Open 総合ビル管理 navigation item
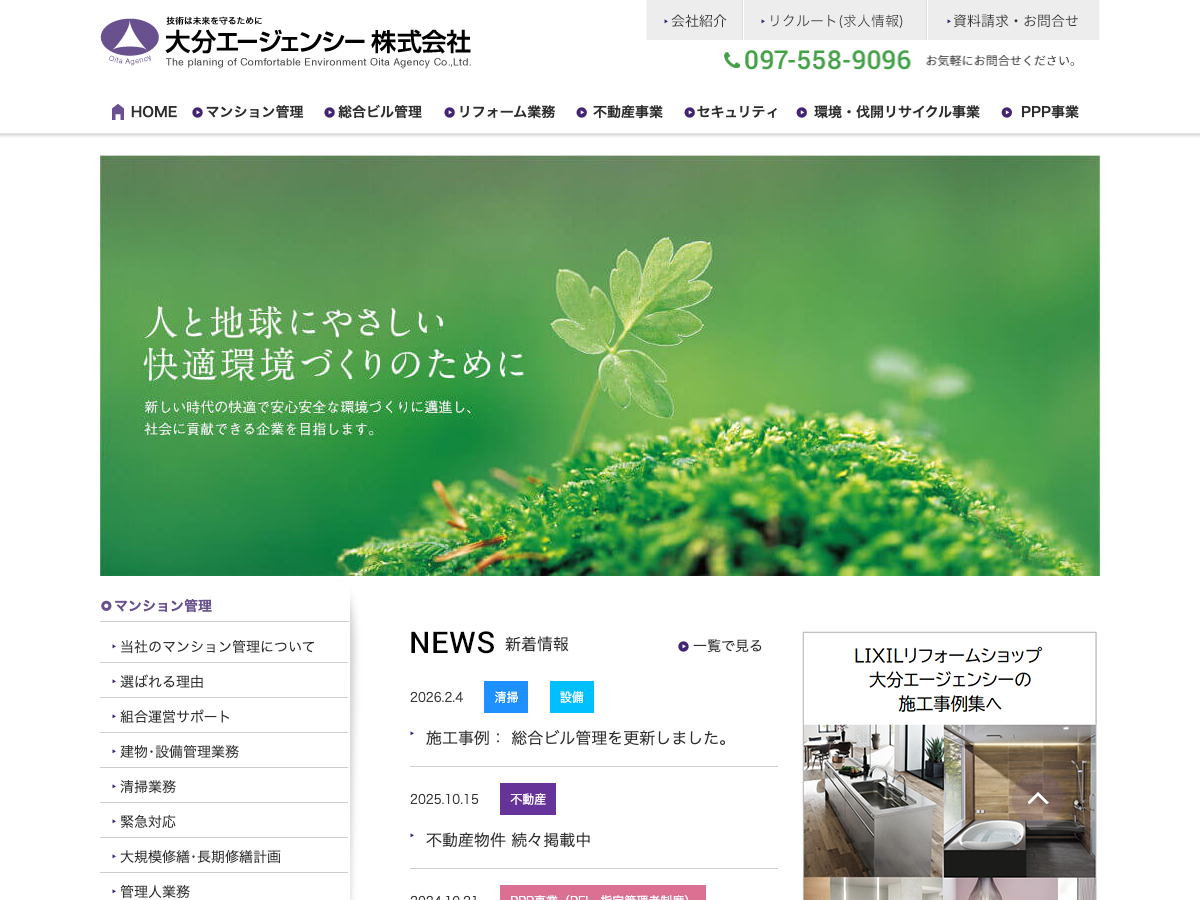The image size is (1200, 900). [373, 112]
